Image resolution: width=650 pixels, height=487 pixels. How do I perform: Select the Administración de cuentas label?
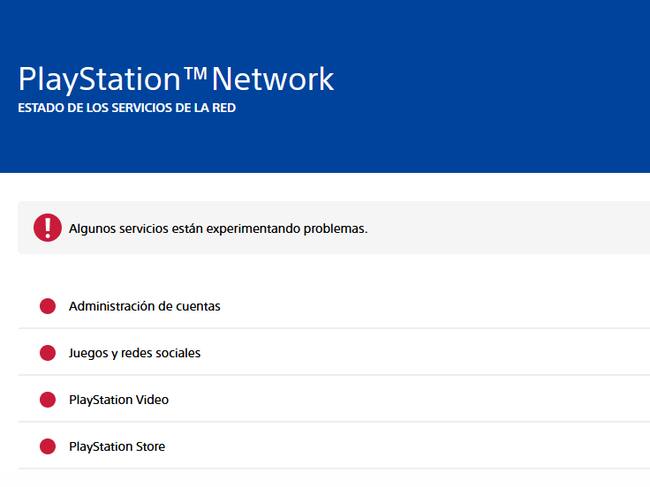coord(144,306)
